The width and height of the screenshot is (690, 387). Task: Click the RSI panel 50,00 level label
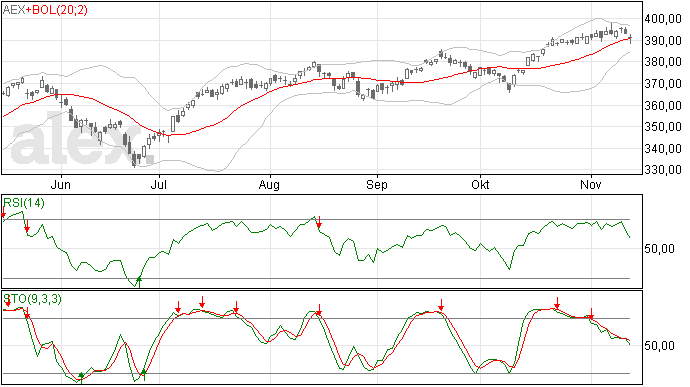click(x=659, y=249)
